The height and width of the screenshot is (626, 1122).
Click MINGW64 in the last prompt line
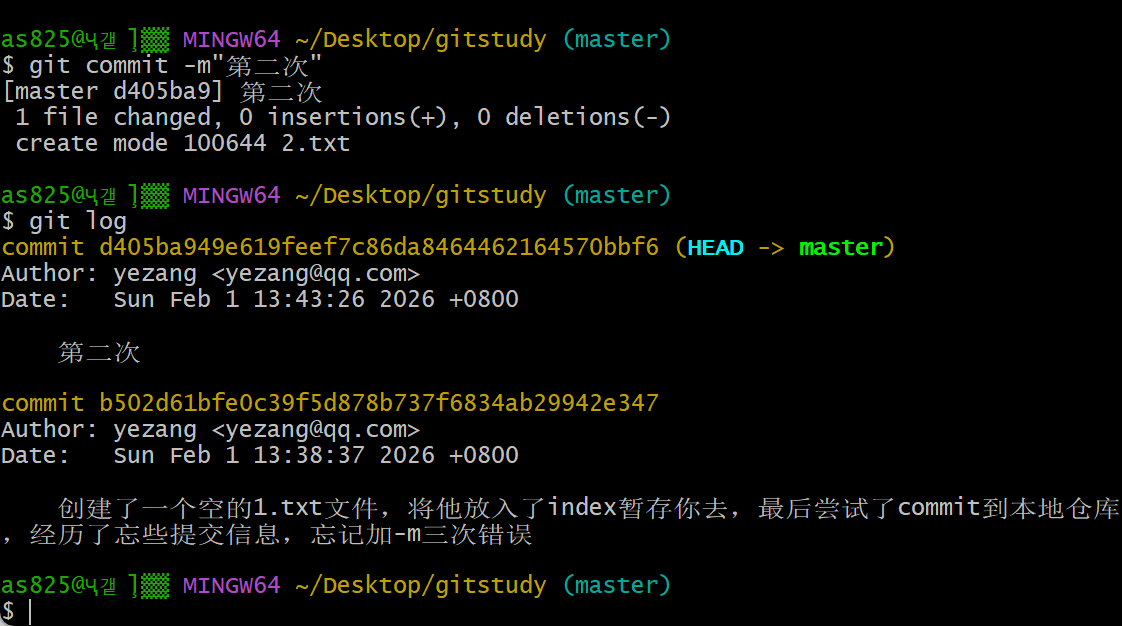point(231,585)
